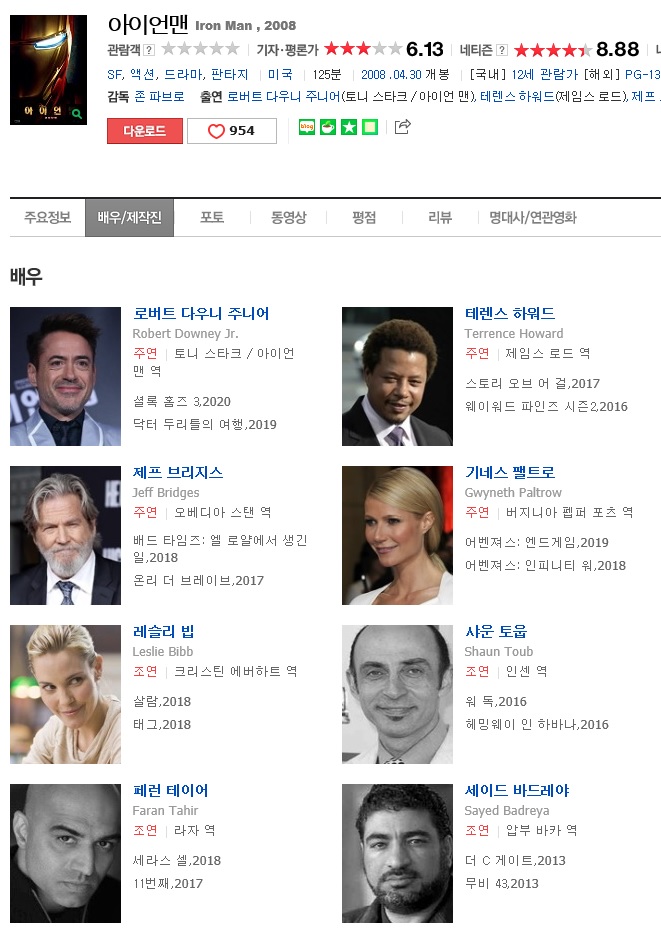Click the green square memo icon

370,127
